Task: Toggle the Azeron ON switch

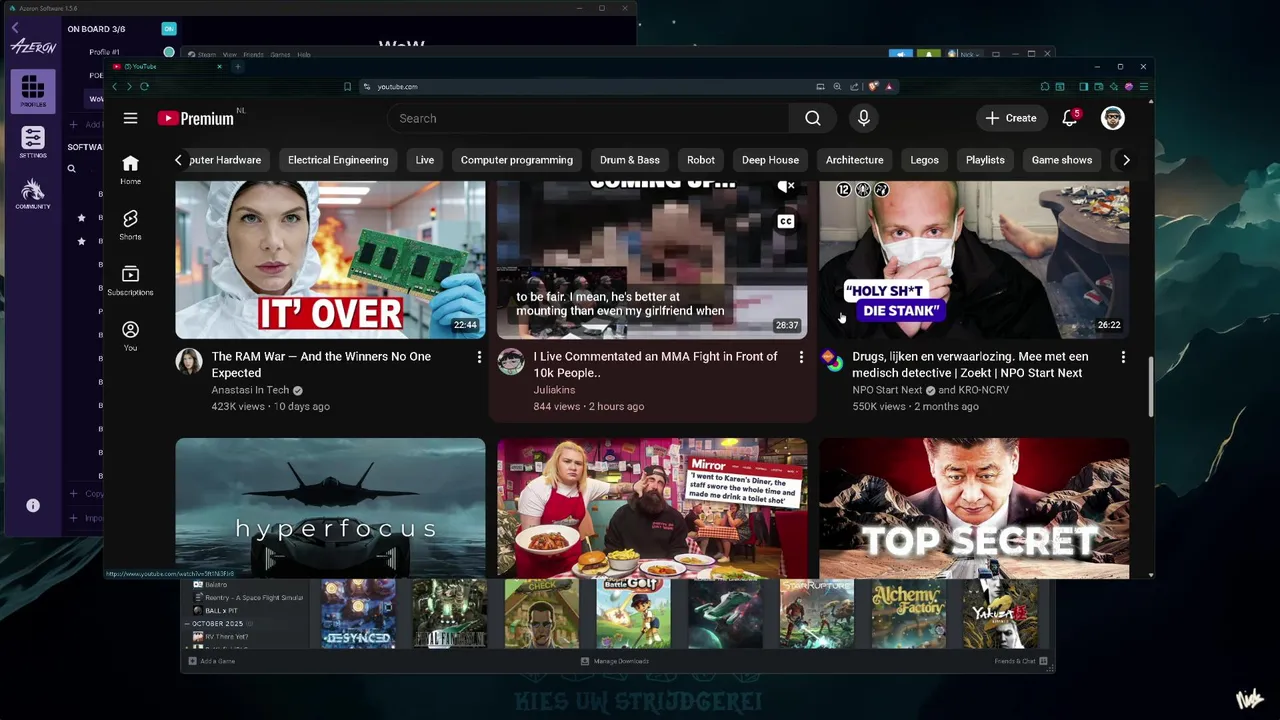Action: click(x=169, y=29)
